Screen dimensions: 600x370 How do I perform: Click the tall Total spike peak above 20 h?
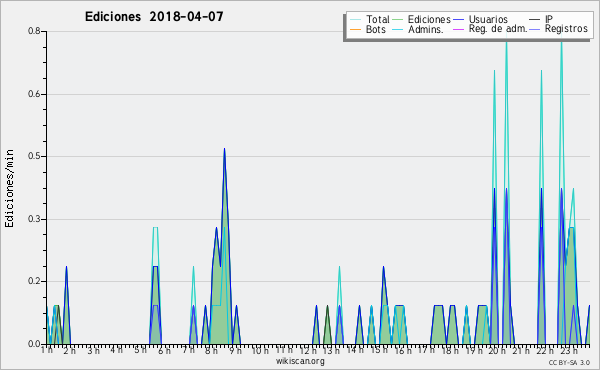click(x=494, y=71)
